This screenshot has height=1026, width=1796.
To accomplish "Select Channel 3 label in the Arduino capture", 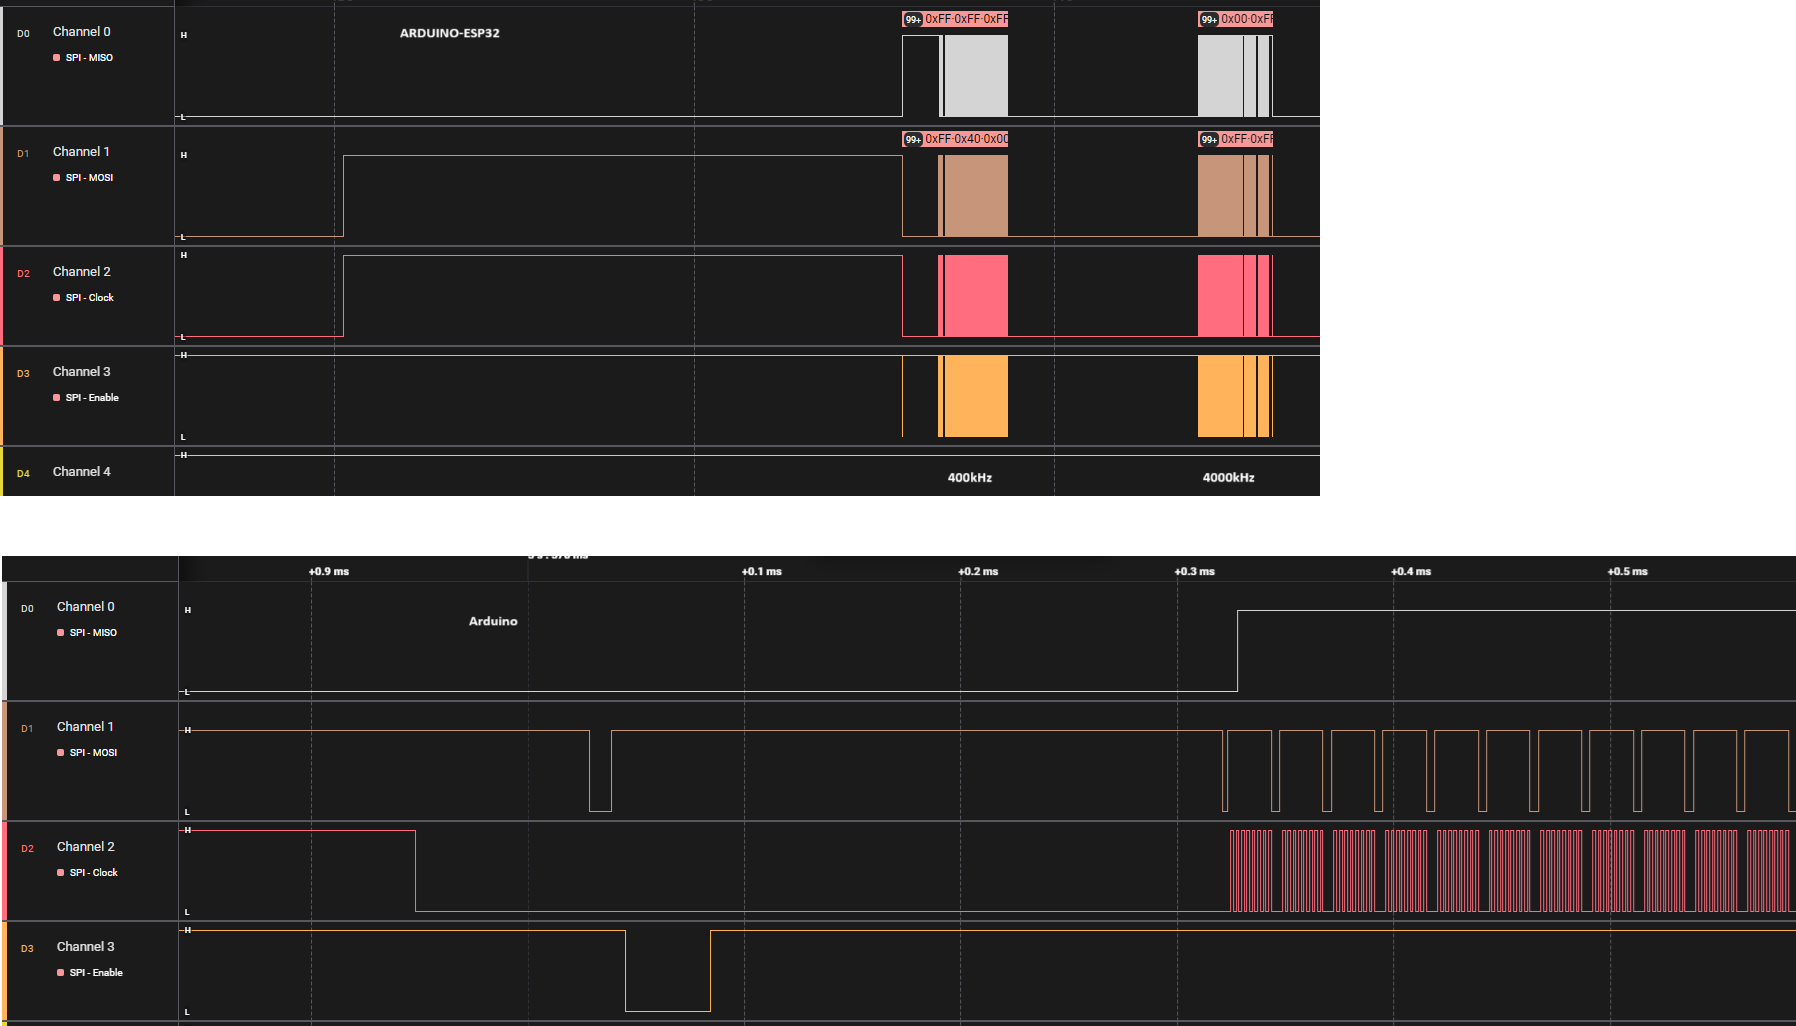I will tap(86, 947).
